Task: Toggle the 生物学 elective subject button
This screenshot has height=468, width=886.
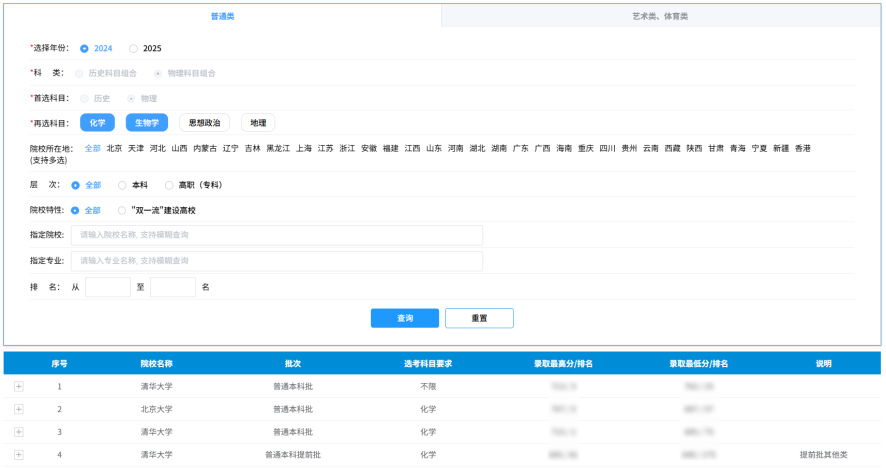Action: tap(146, 123)
